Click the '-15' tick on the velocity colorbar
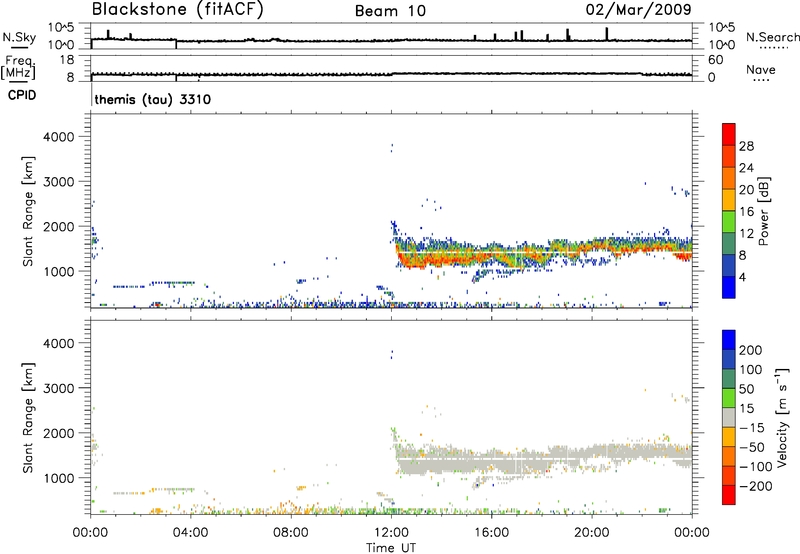 coord(752,428)
